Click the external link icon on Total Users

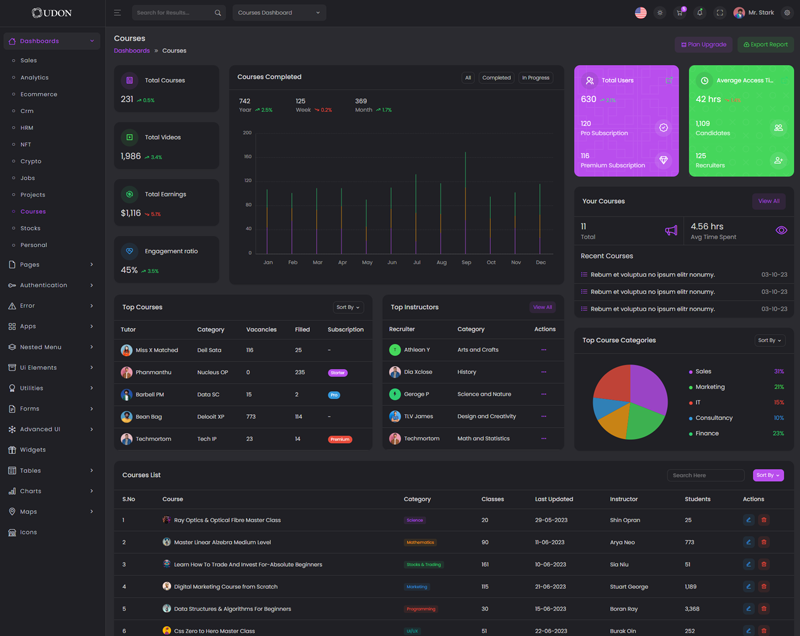pyautogui.click(x=669, y=80)
